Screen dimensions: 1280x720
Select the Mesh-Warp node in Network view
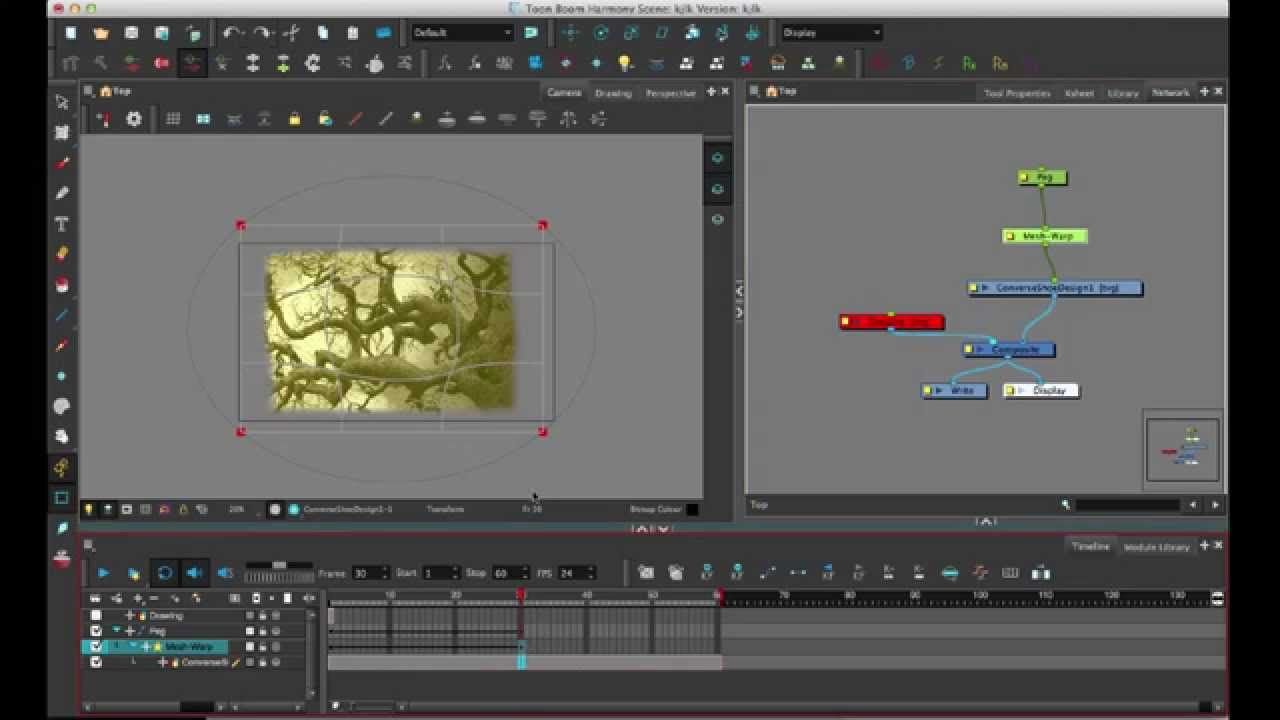coord(1045,236)
